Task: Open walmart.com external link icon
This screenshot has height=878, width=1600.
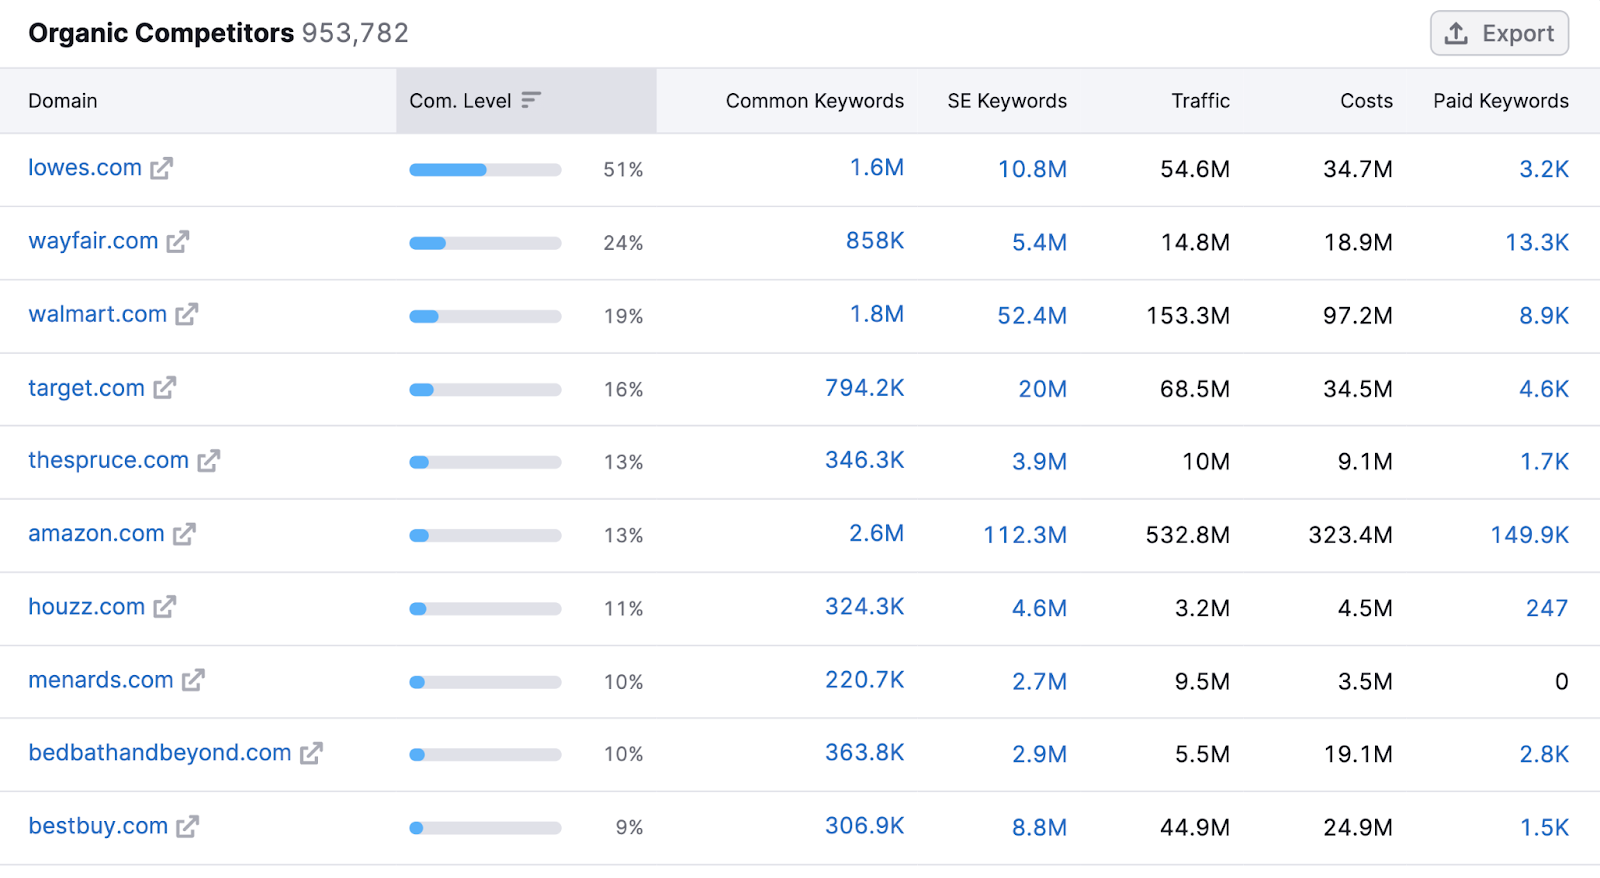Action: [x=187, y=315]
